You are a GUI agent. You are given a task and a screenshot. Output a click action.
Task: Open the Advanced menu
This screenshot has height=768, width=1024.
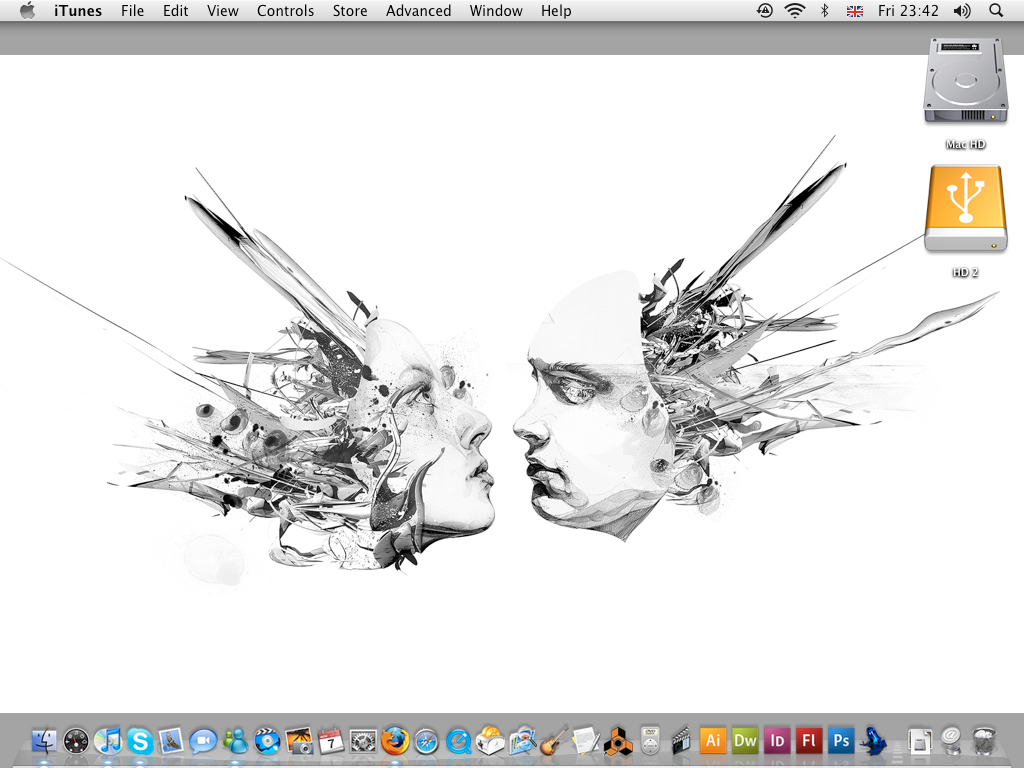(x=419, y=10)
